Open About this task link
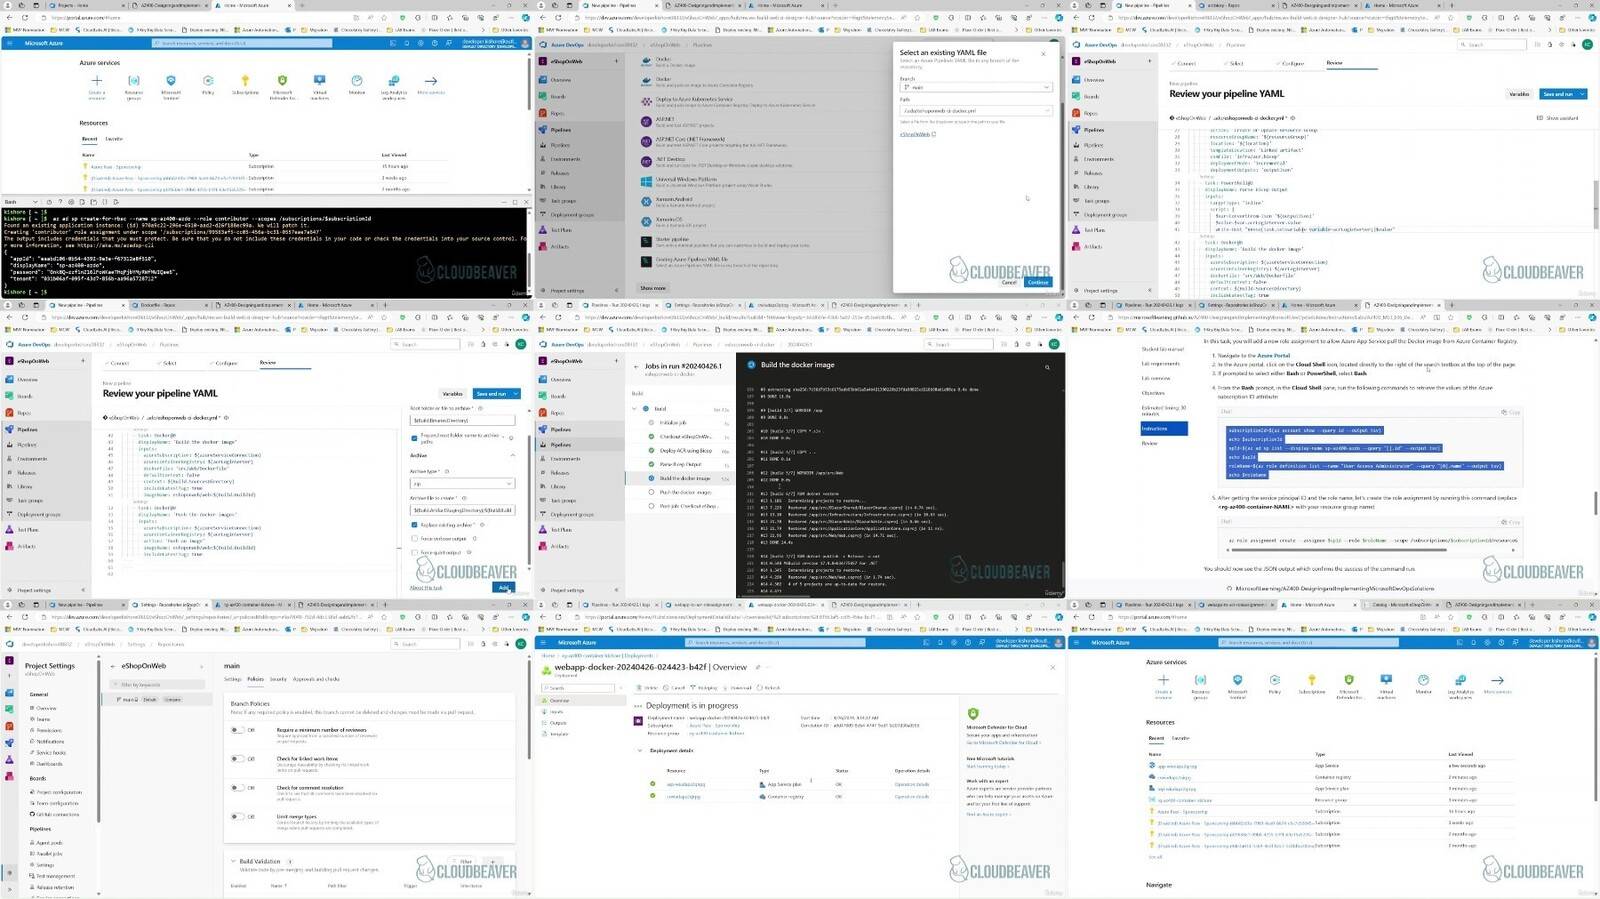Viewport: 1600px width, 899px height. coord(426,587)
